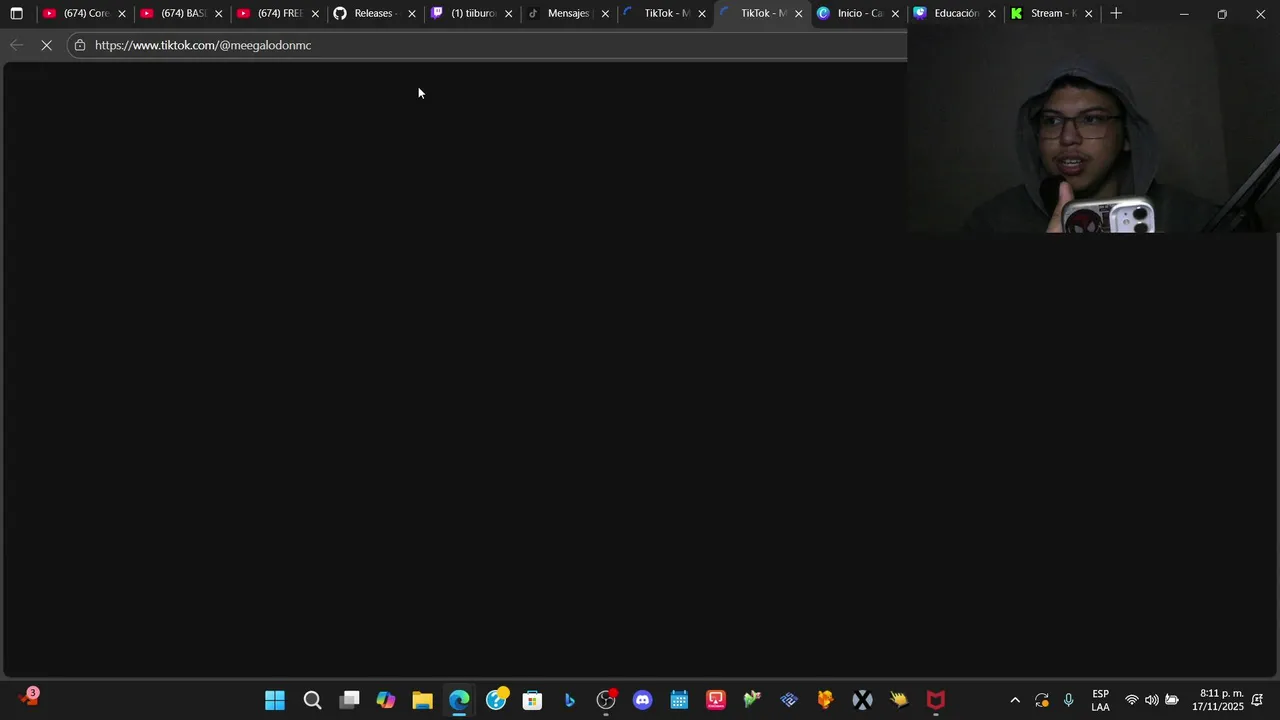Screen dimensions: 1280x720
Task: Open Task View in the taskbar
Action: 349,700
